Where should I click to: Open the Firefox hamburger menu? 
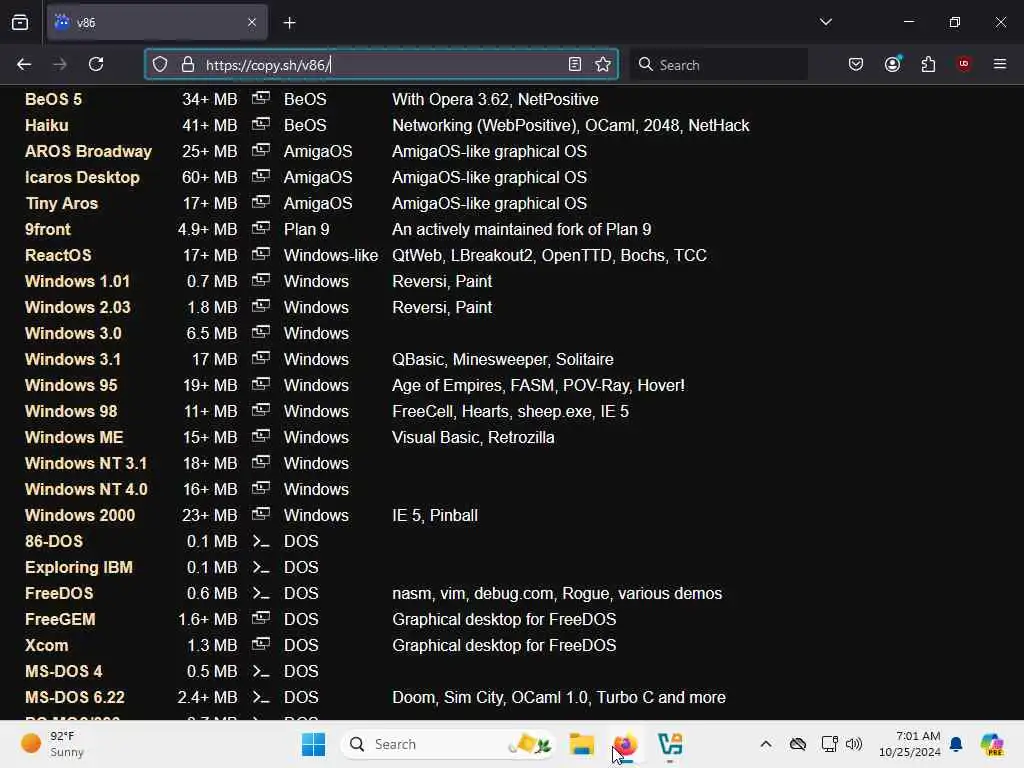1000,64
